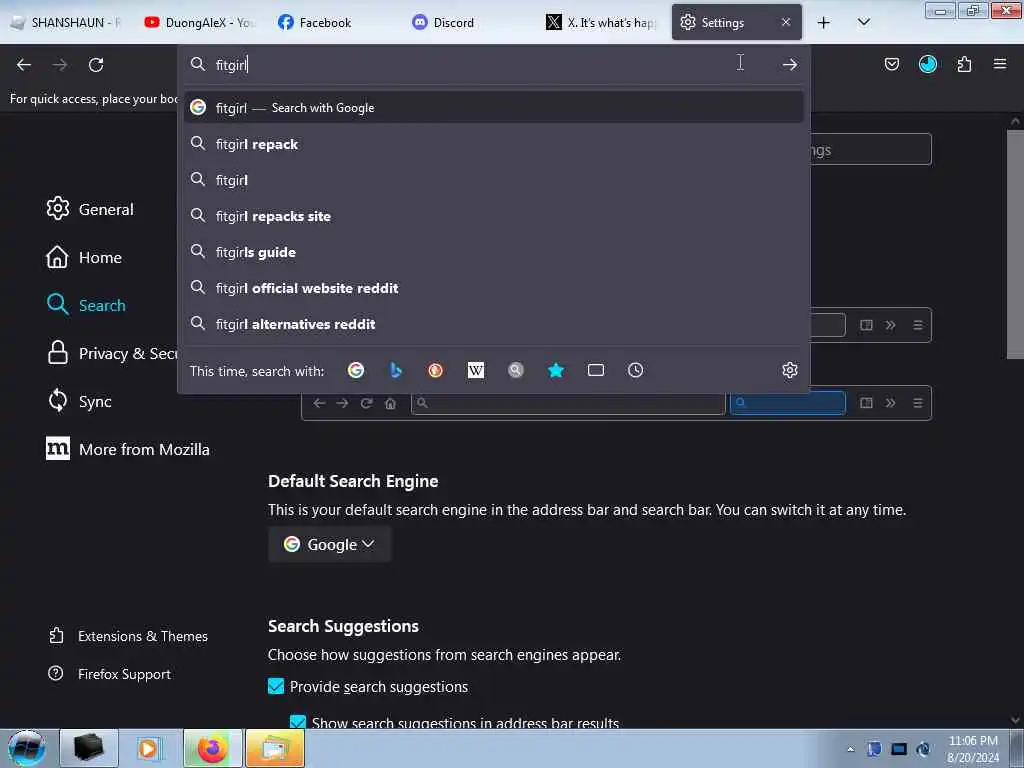The image size is (1024, 768).
Task: Reload the page with the refresh icon
Action: tap(96, 65)
